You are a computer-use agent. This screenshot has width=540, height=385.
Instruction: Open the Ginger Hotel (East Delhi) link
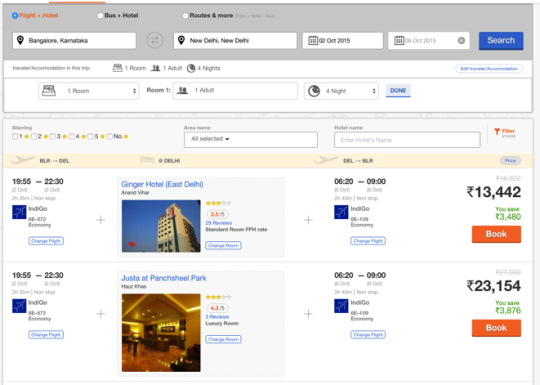click(x=162, y=184)
